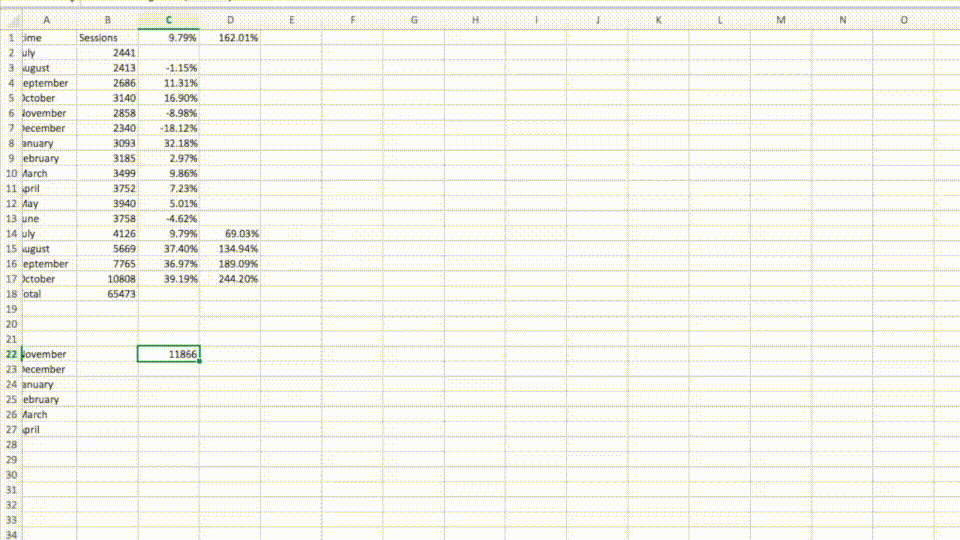Click the column O header
This screenshot has height=540, width=960.
click(904, 20)
